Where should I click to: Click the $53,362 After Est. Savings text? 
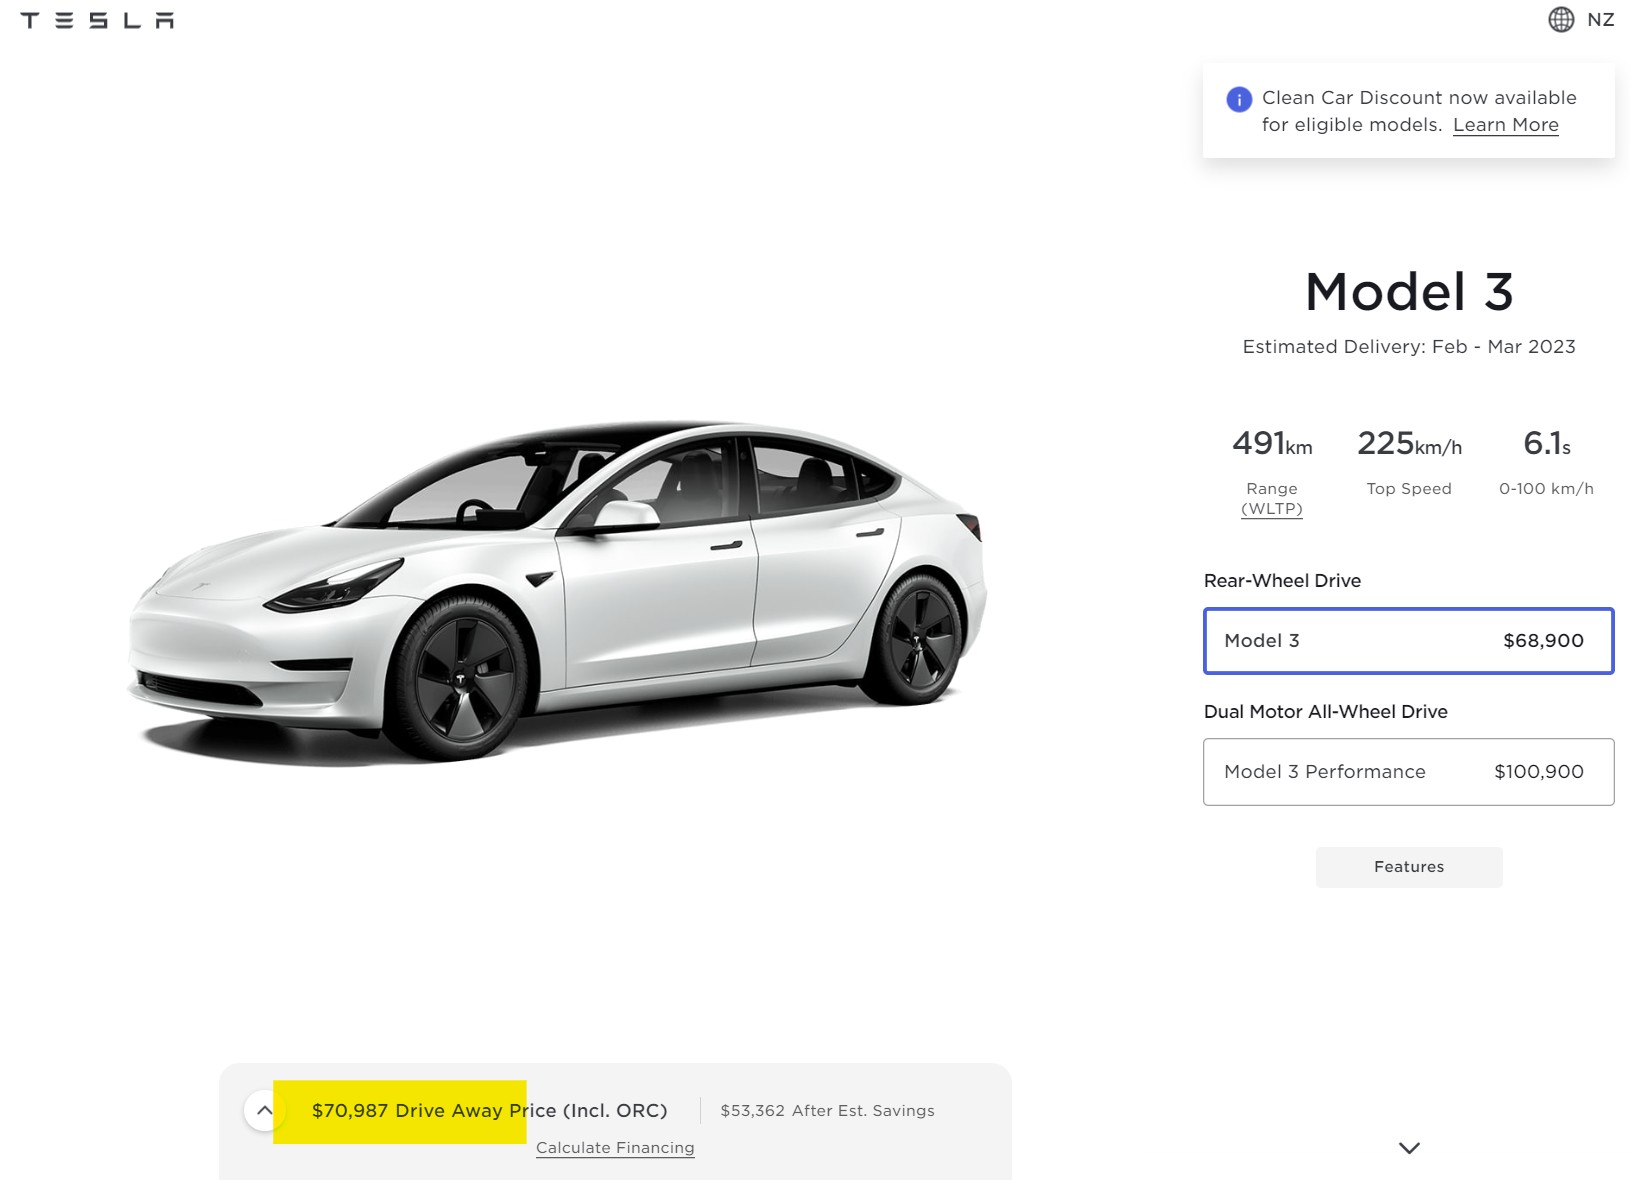(x=827, y=1111)
